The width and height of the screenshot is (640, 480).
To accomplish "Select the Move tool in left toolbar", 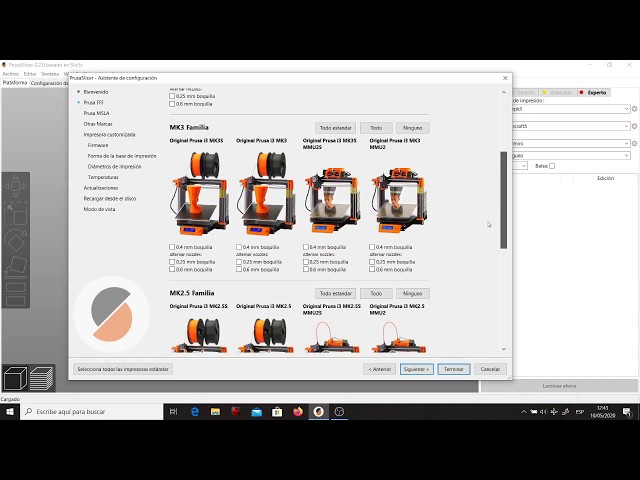I will coord(16,186).
